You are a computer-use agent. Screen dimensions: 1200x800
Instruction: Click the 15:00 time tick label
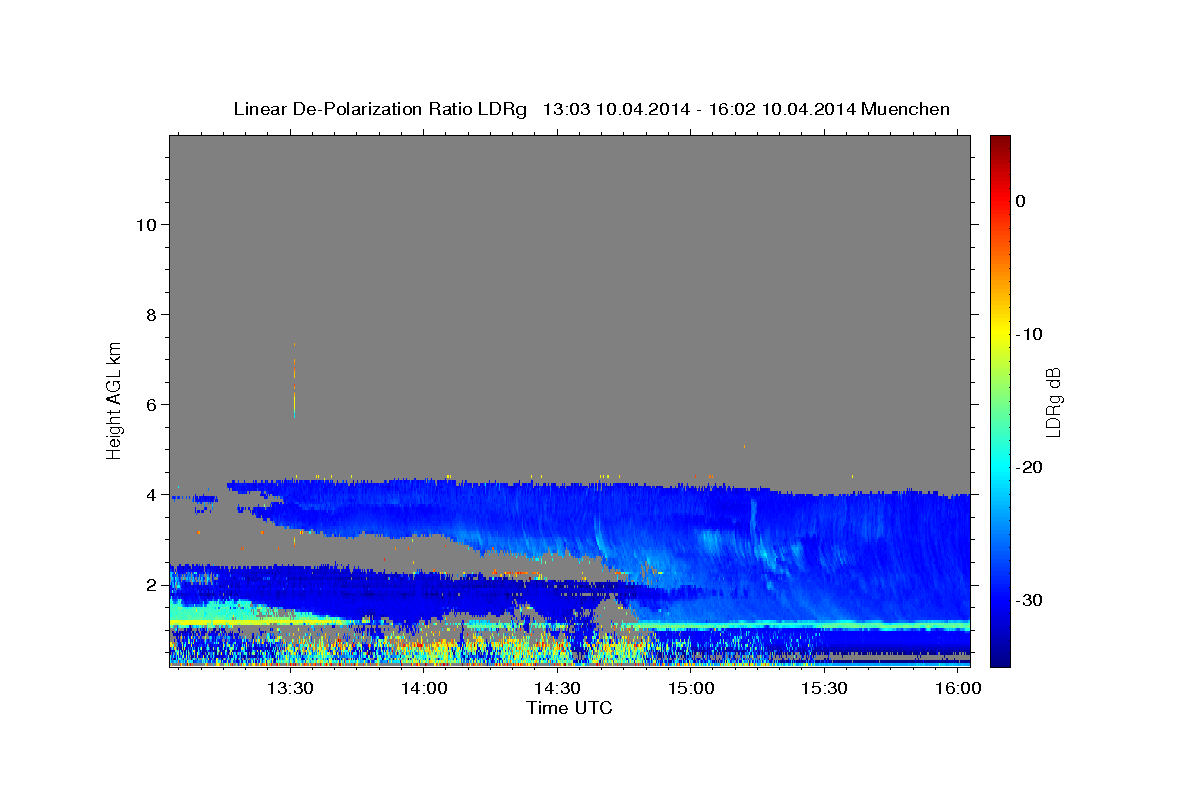click(x=690, y=688)
